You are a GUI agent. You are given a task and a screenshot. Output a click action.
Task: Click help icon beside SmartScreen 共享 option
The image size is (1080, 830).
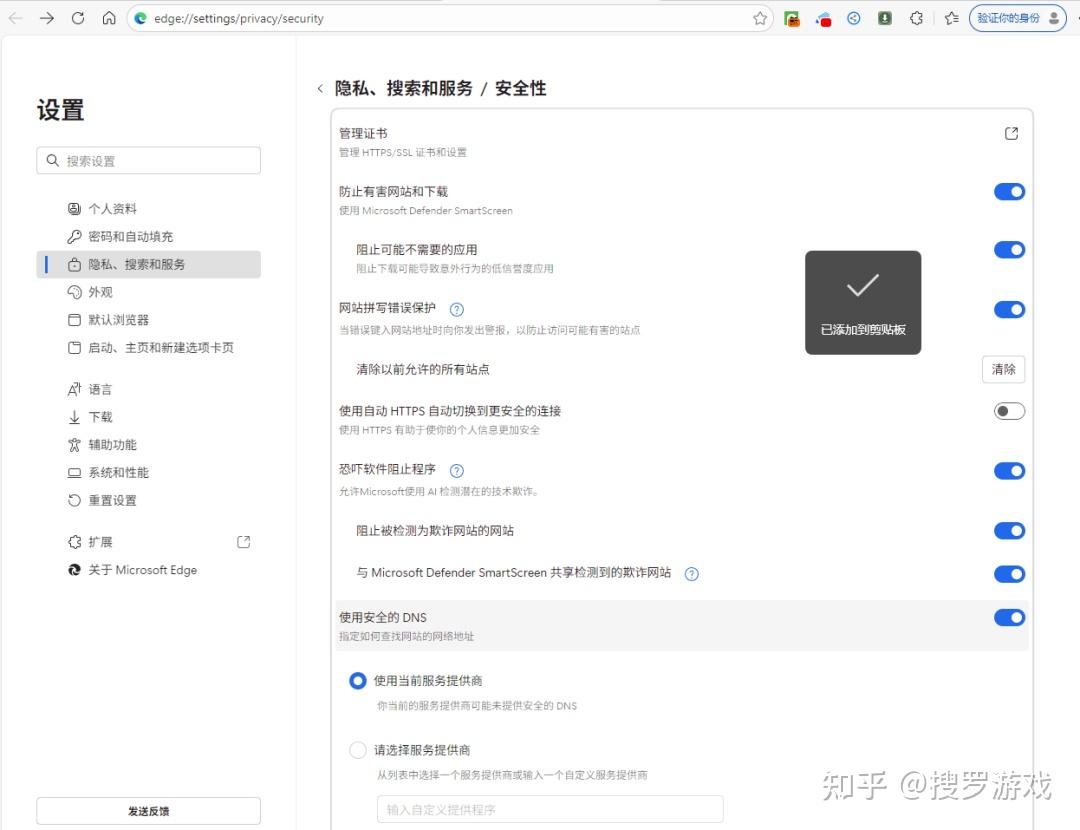click(692, 574)
